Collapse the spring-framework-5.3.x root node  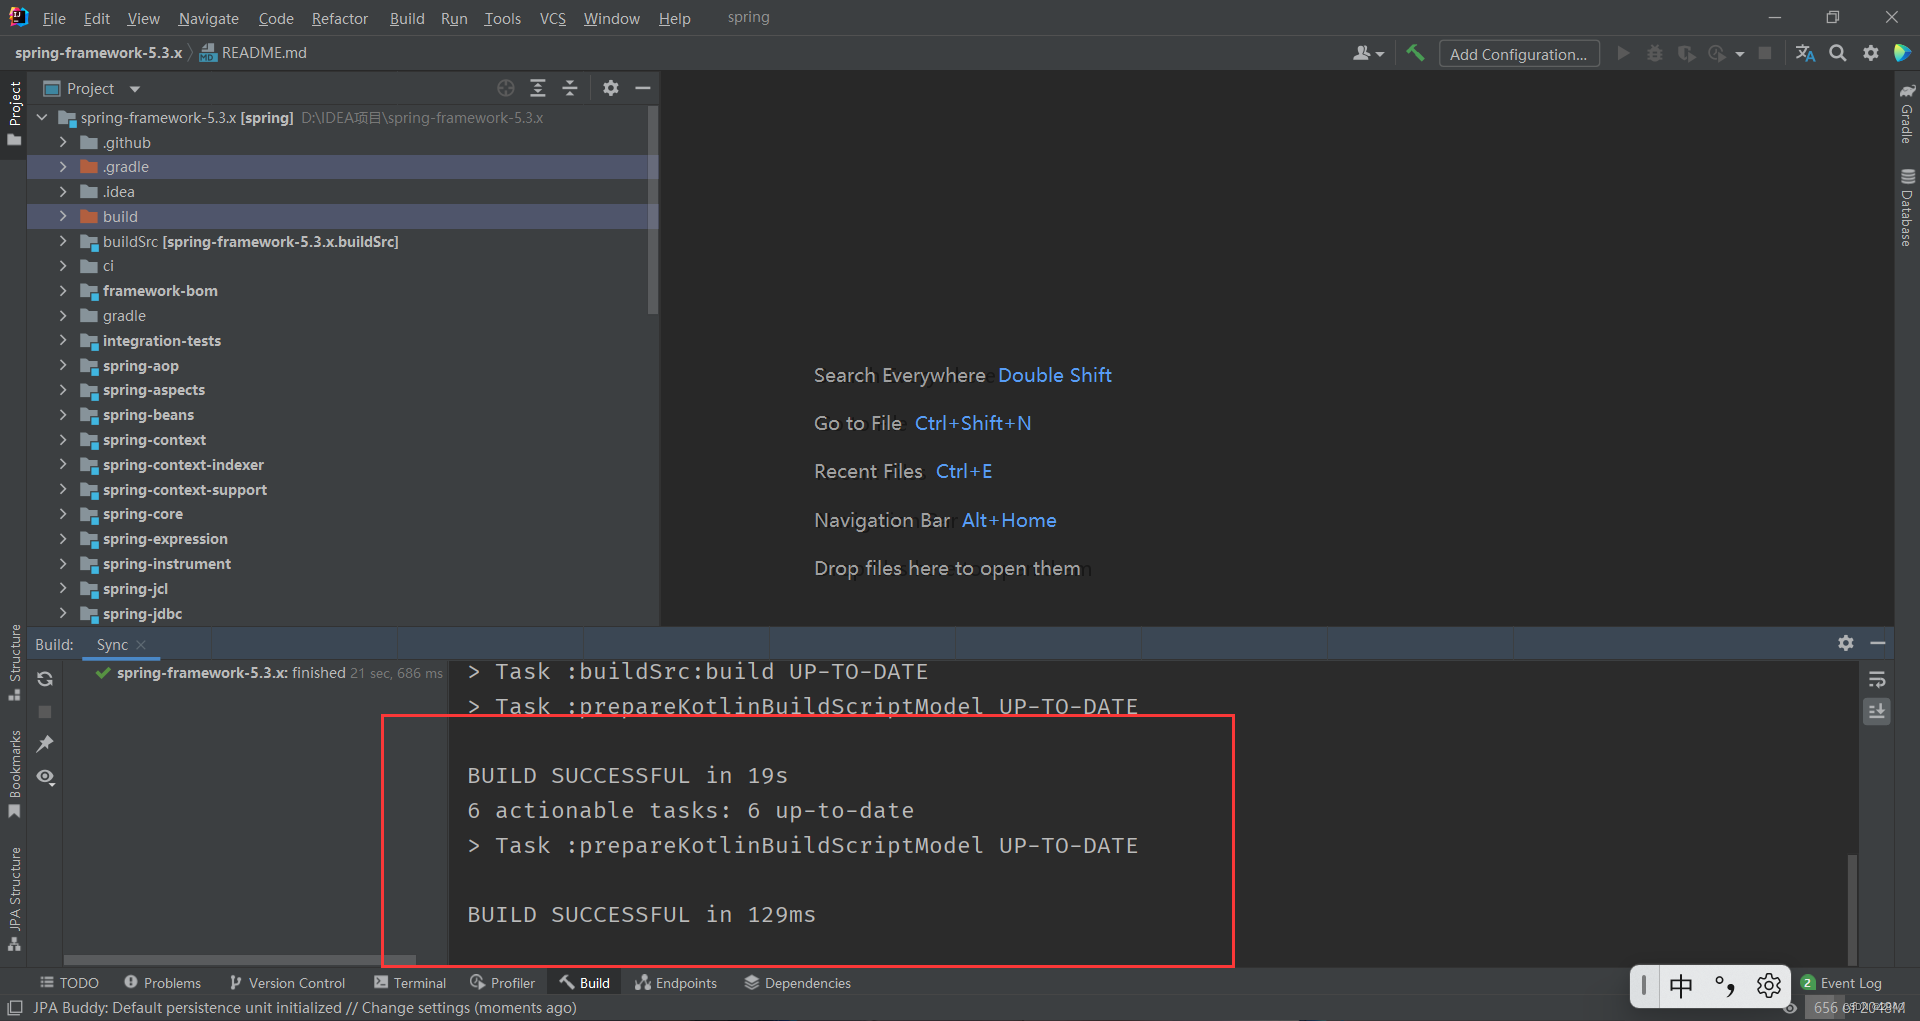pos(42,117)
